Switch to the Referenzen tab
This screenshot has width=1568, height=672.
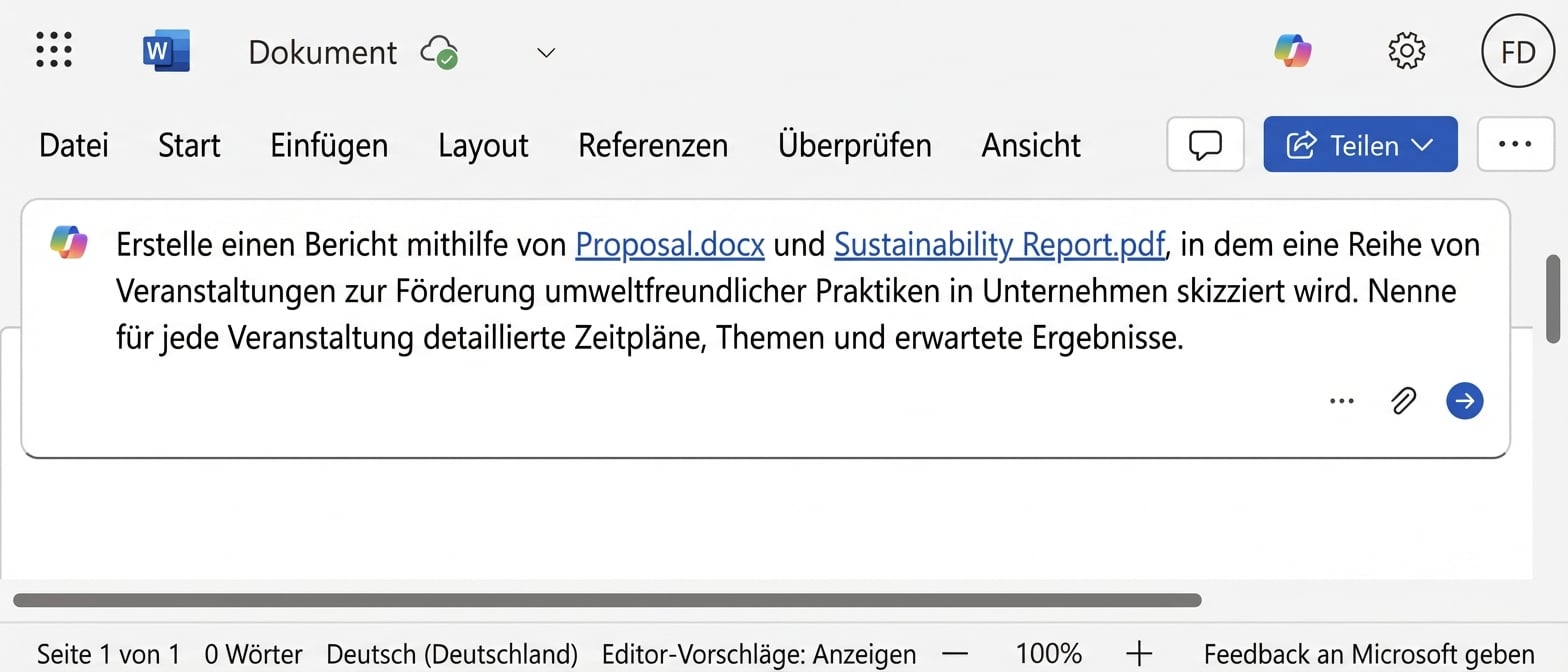point(653,145)
